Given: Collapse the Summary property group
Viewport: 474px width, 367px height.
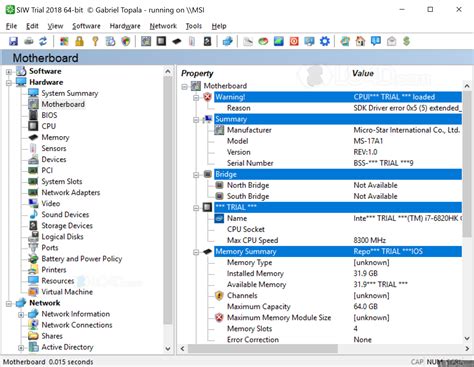Looking at the screenshot, I should click(196, 120).
